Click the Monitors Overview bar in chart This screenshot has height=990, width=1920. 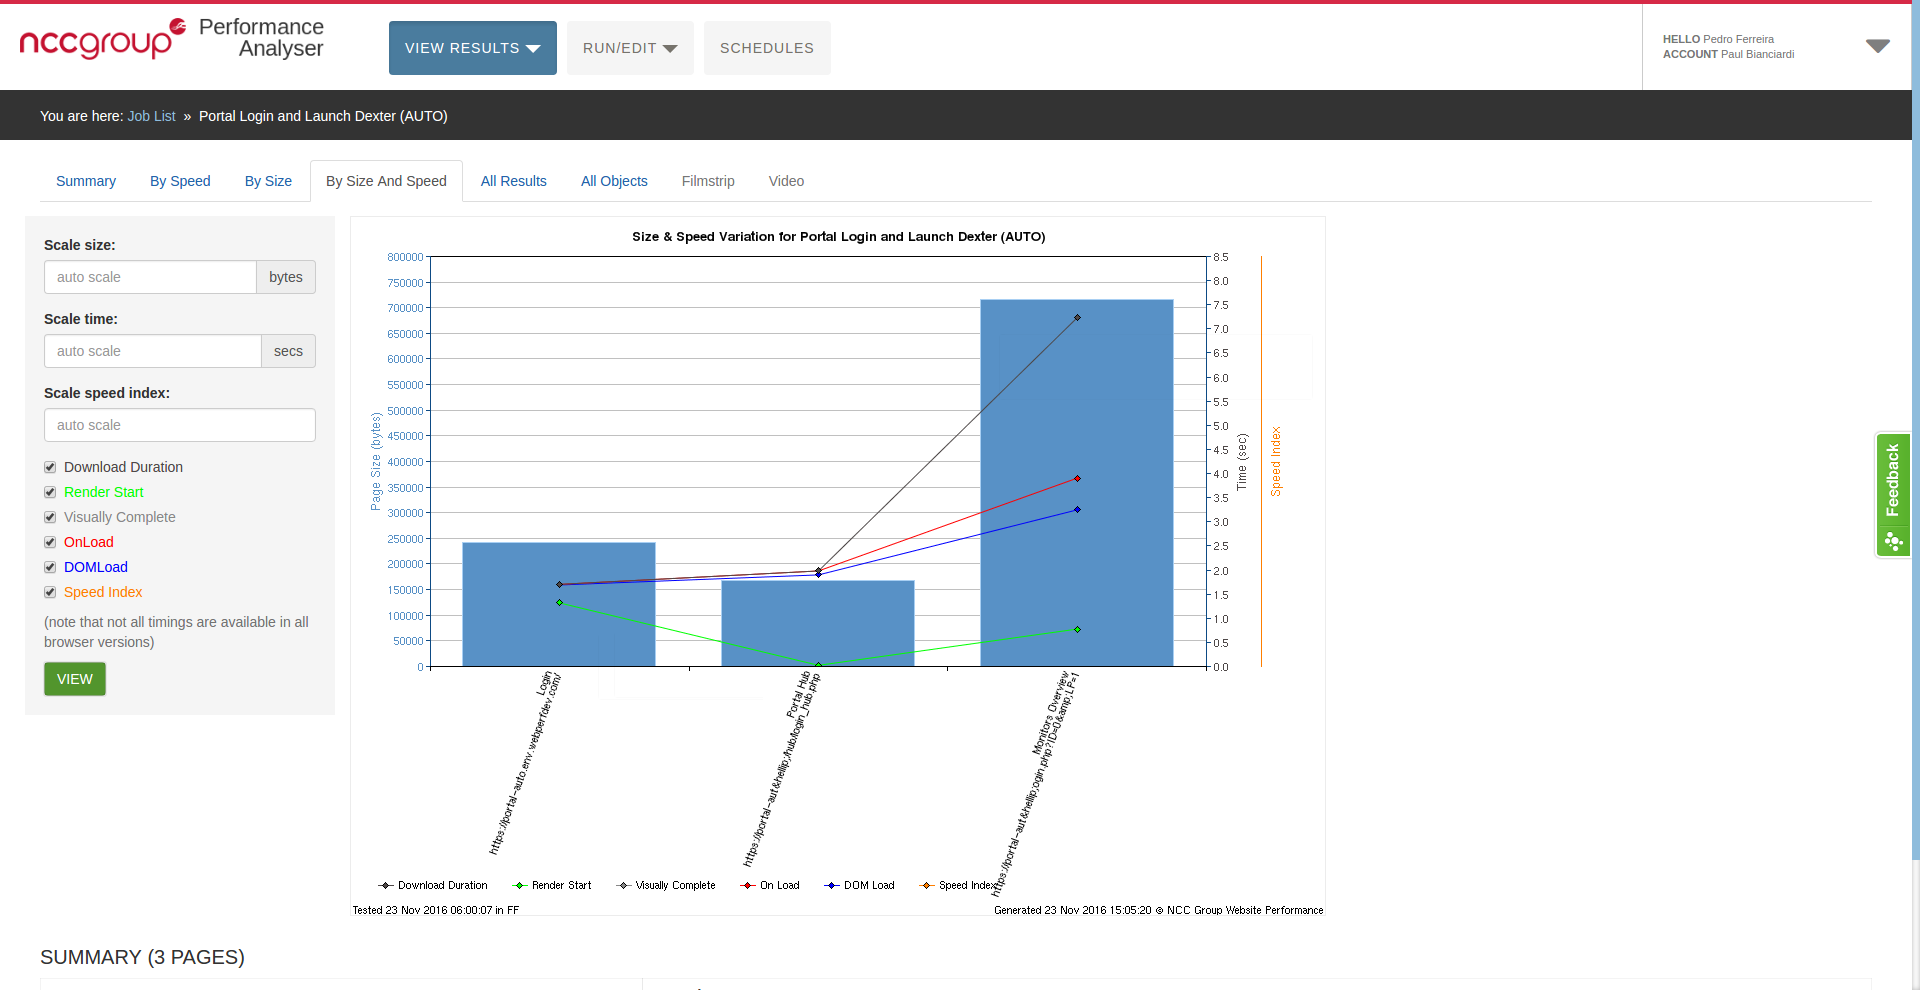click(x=1077, y=483)
